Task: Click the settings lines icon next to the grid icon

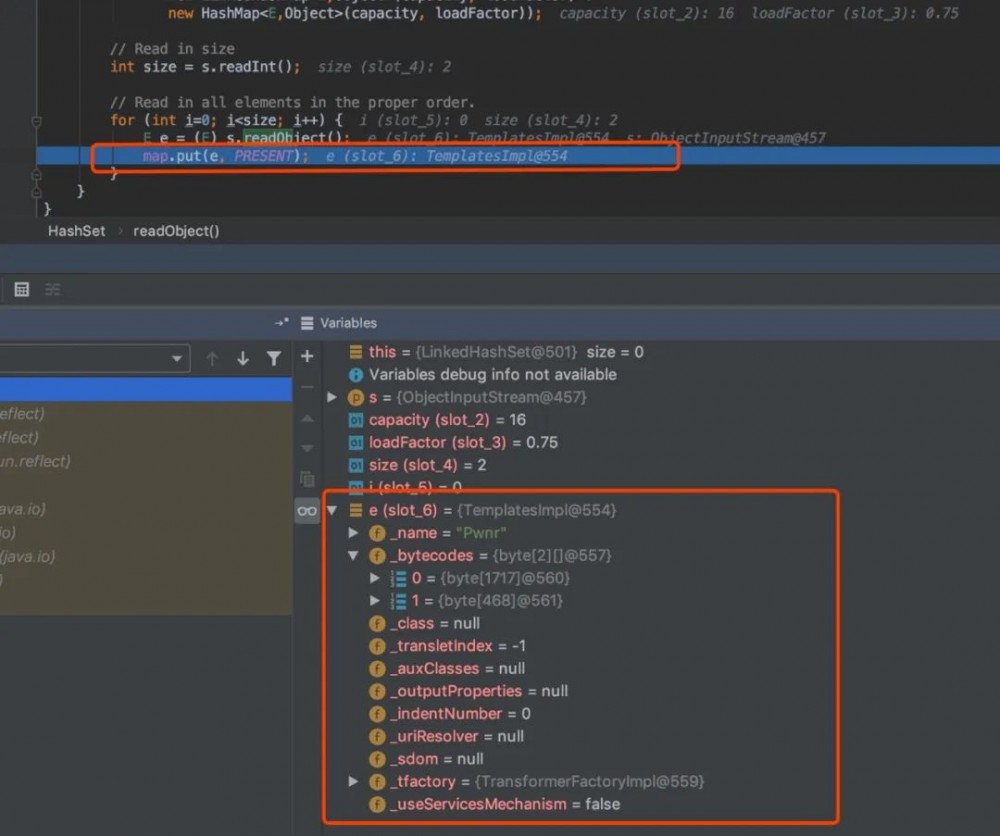Action: 53,288
